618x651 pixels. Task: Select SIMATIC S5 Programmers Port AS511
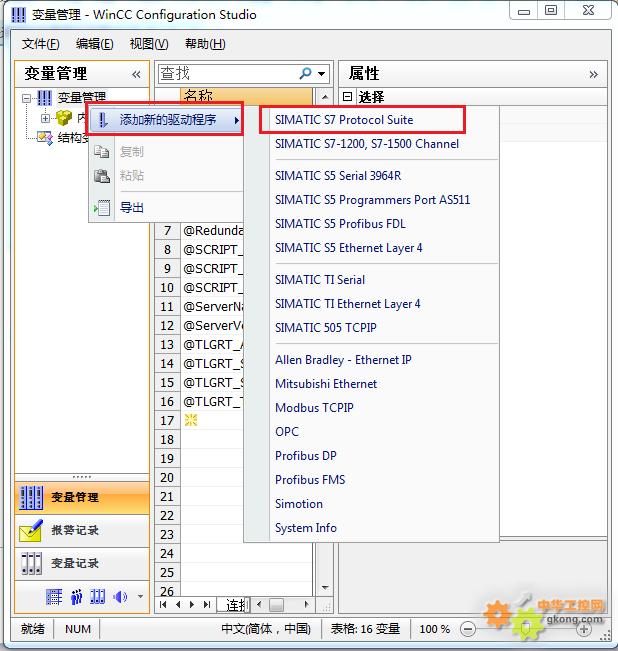tap(372, 200)
